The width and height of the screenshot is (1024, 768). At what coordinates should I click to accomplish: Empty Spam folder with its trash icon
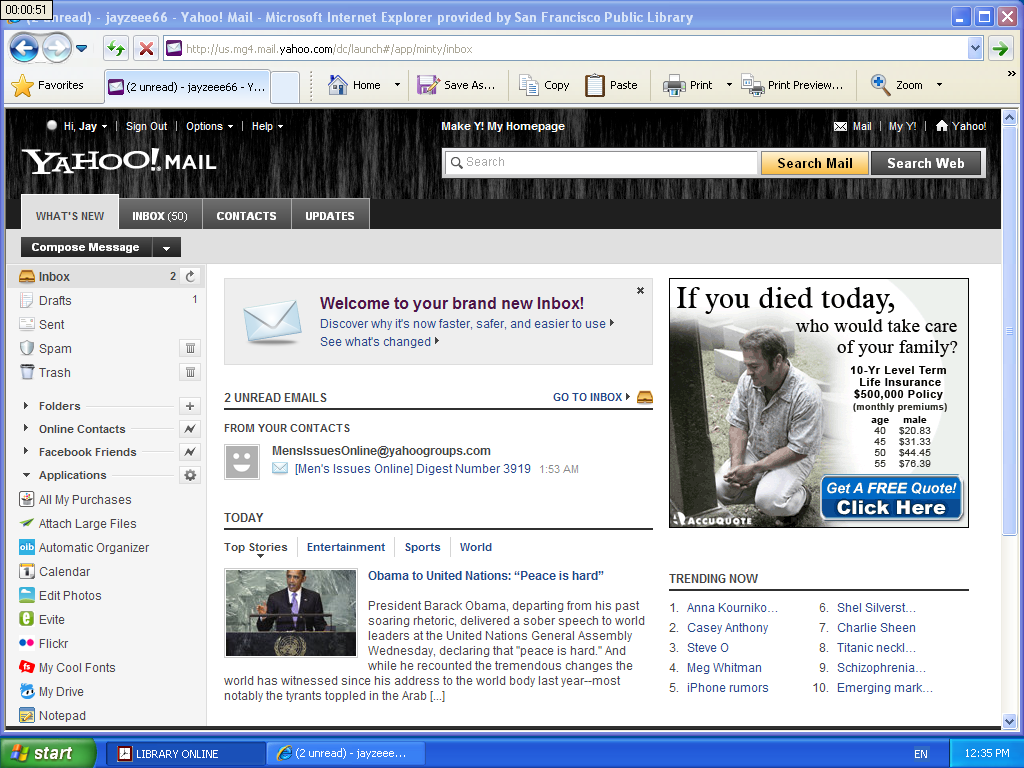(x=190, y=348)
